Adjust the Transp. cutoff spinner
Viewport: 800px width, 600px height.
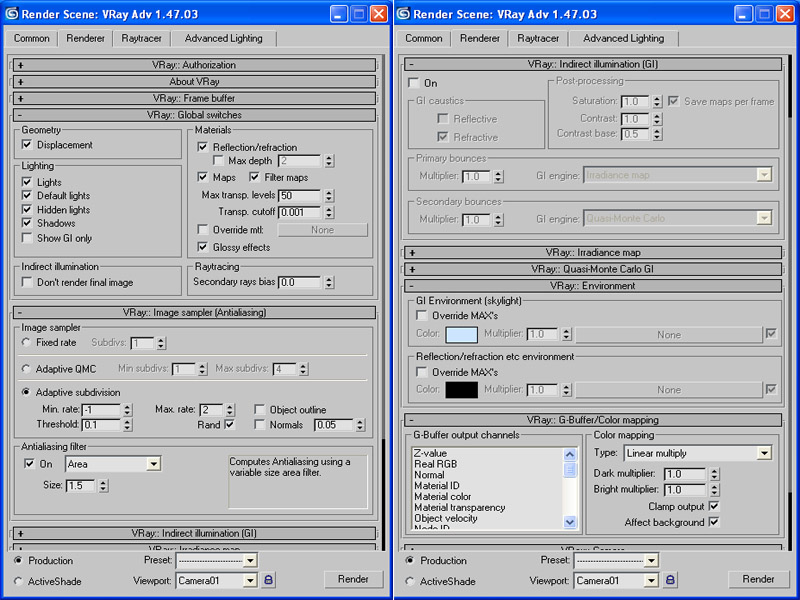click(329, 212)
